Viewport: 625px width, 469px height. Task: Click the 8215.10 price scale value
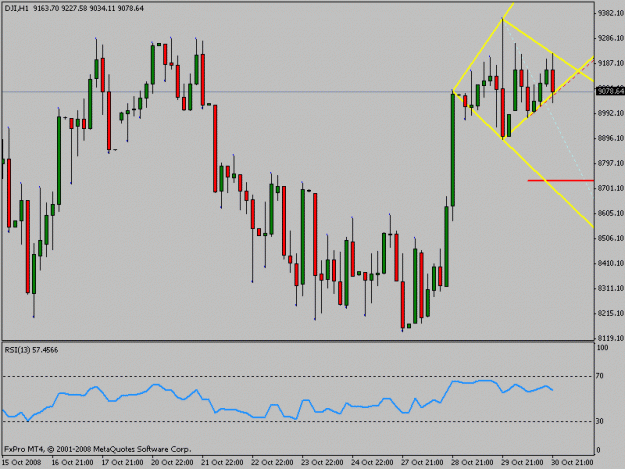[610, 313]
